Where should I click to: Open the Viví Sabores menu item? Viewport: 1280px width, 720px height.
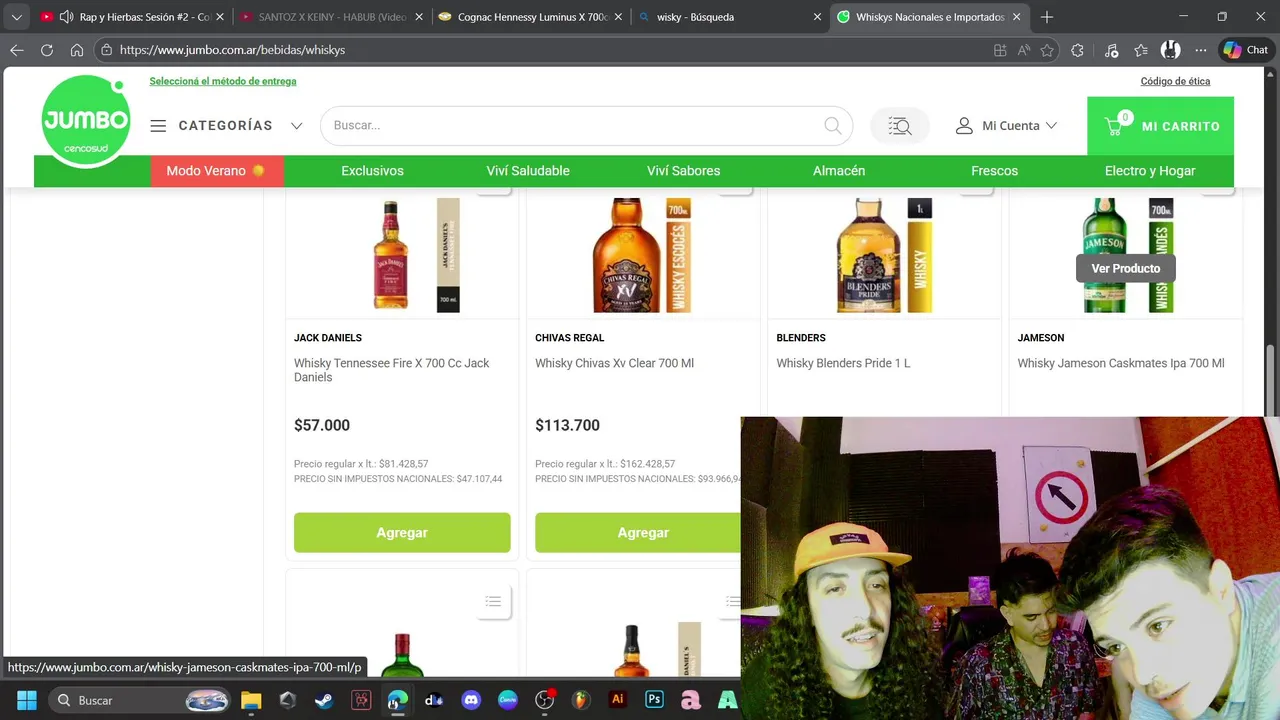(x=683, y=171)
